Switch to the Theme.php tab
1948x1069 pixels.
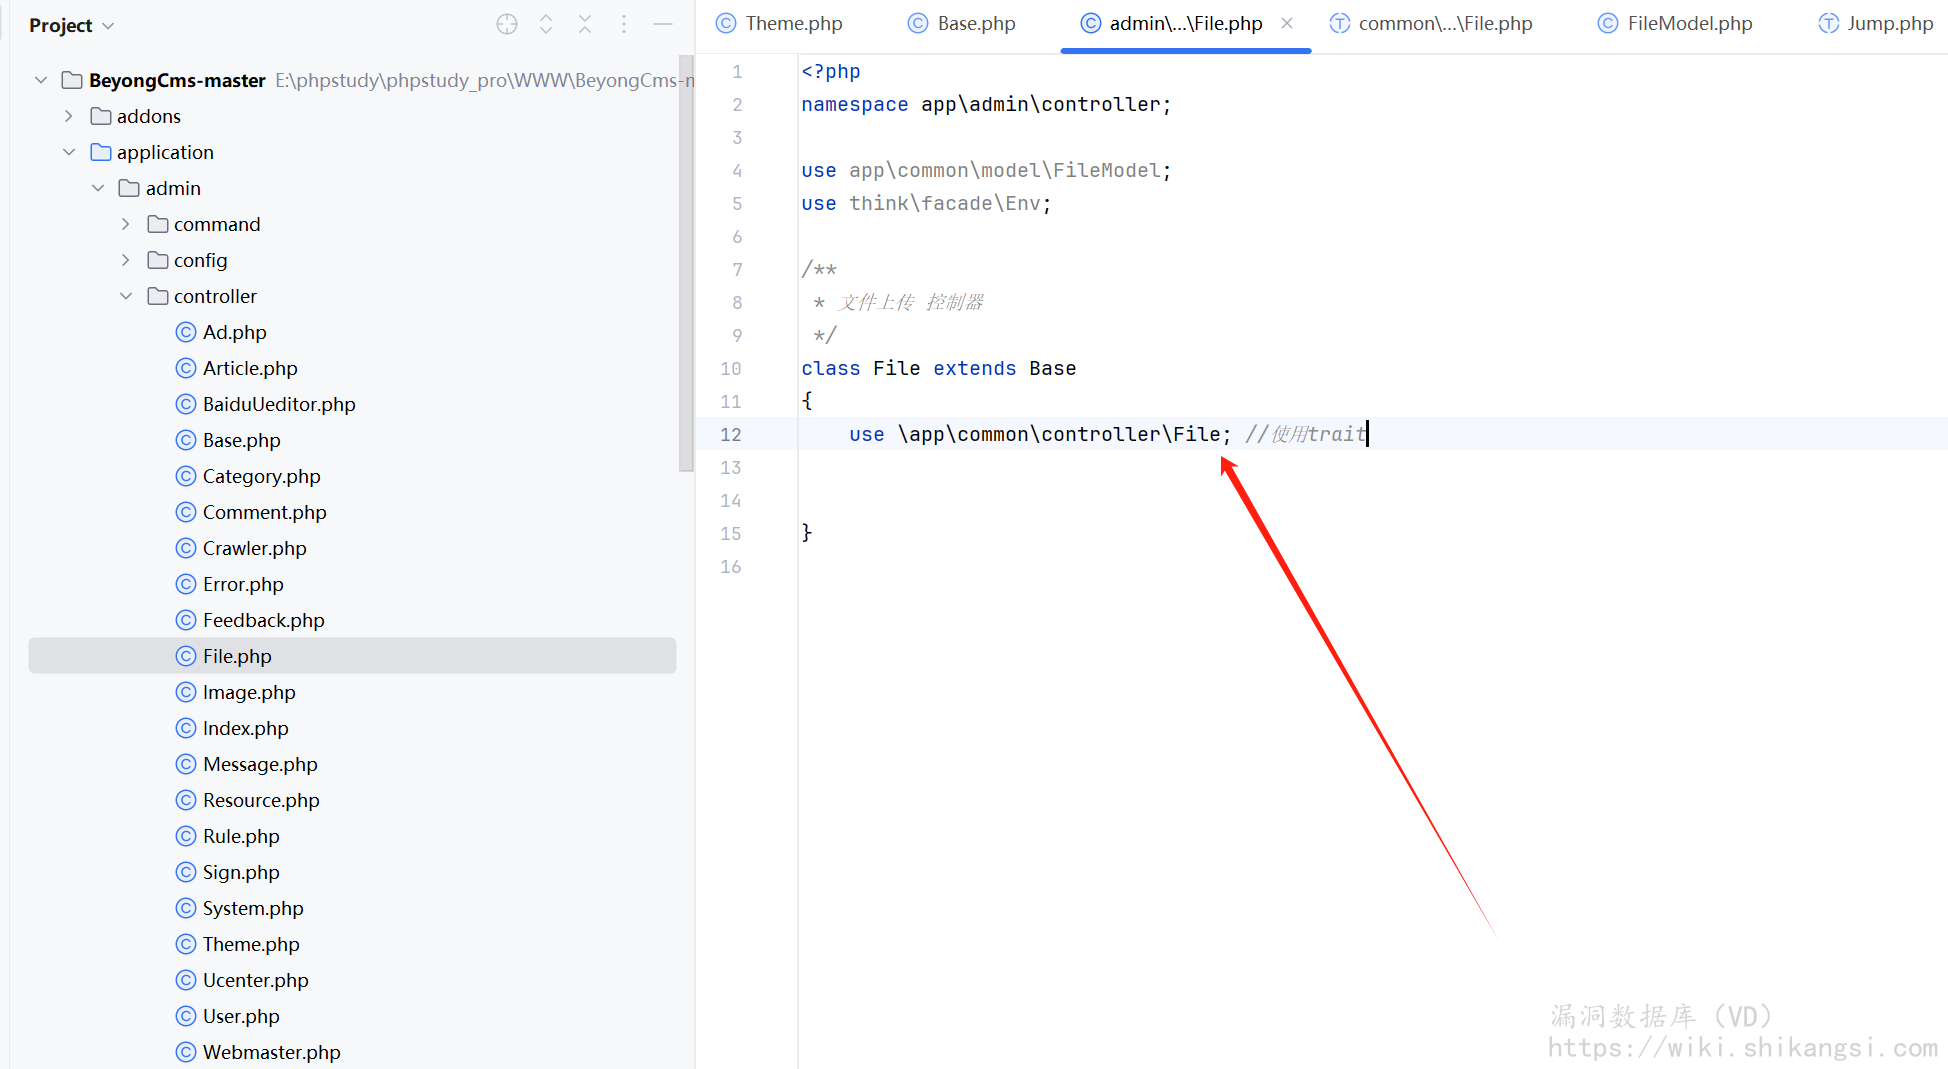click(x=780, y=24)
